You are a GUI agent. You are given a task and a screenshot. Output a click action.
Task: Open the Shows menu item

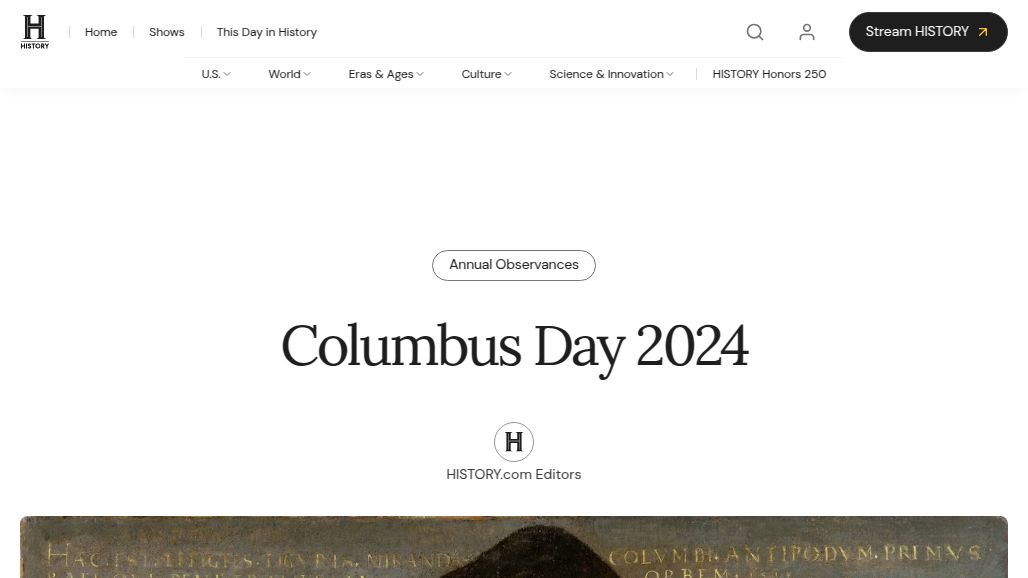pyautogui.click(x=167, y=32)
